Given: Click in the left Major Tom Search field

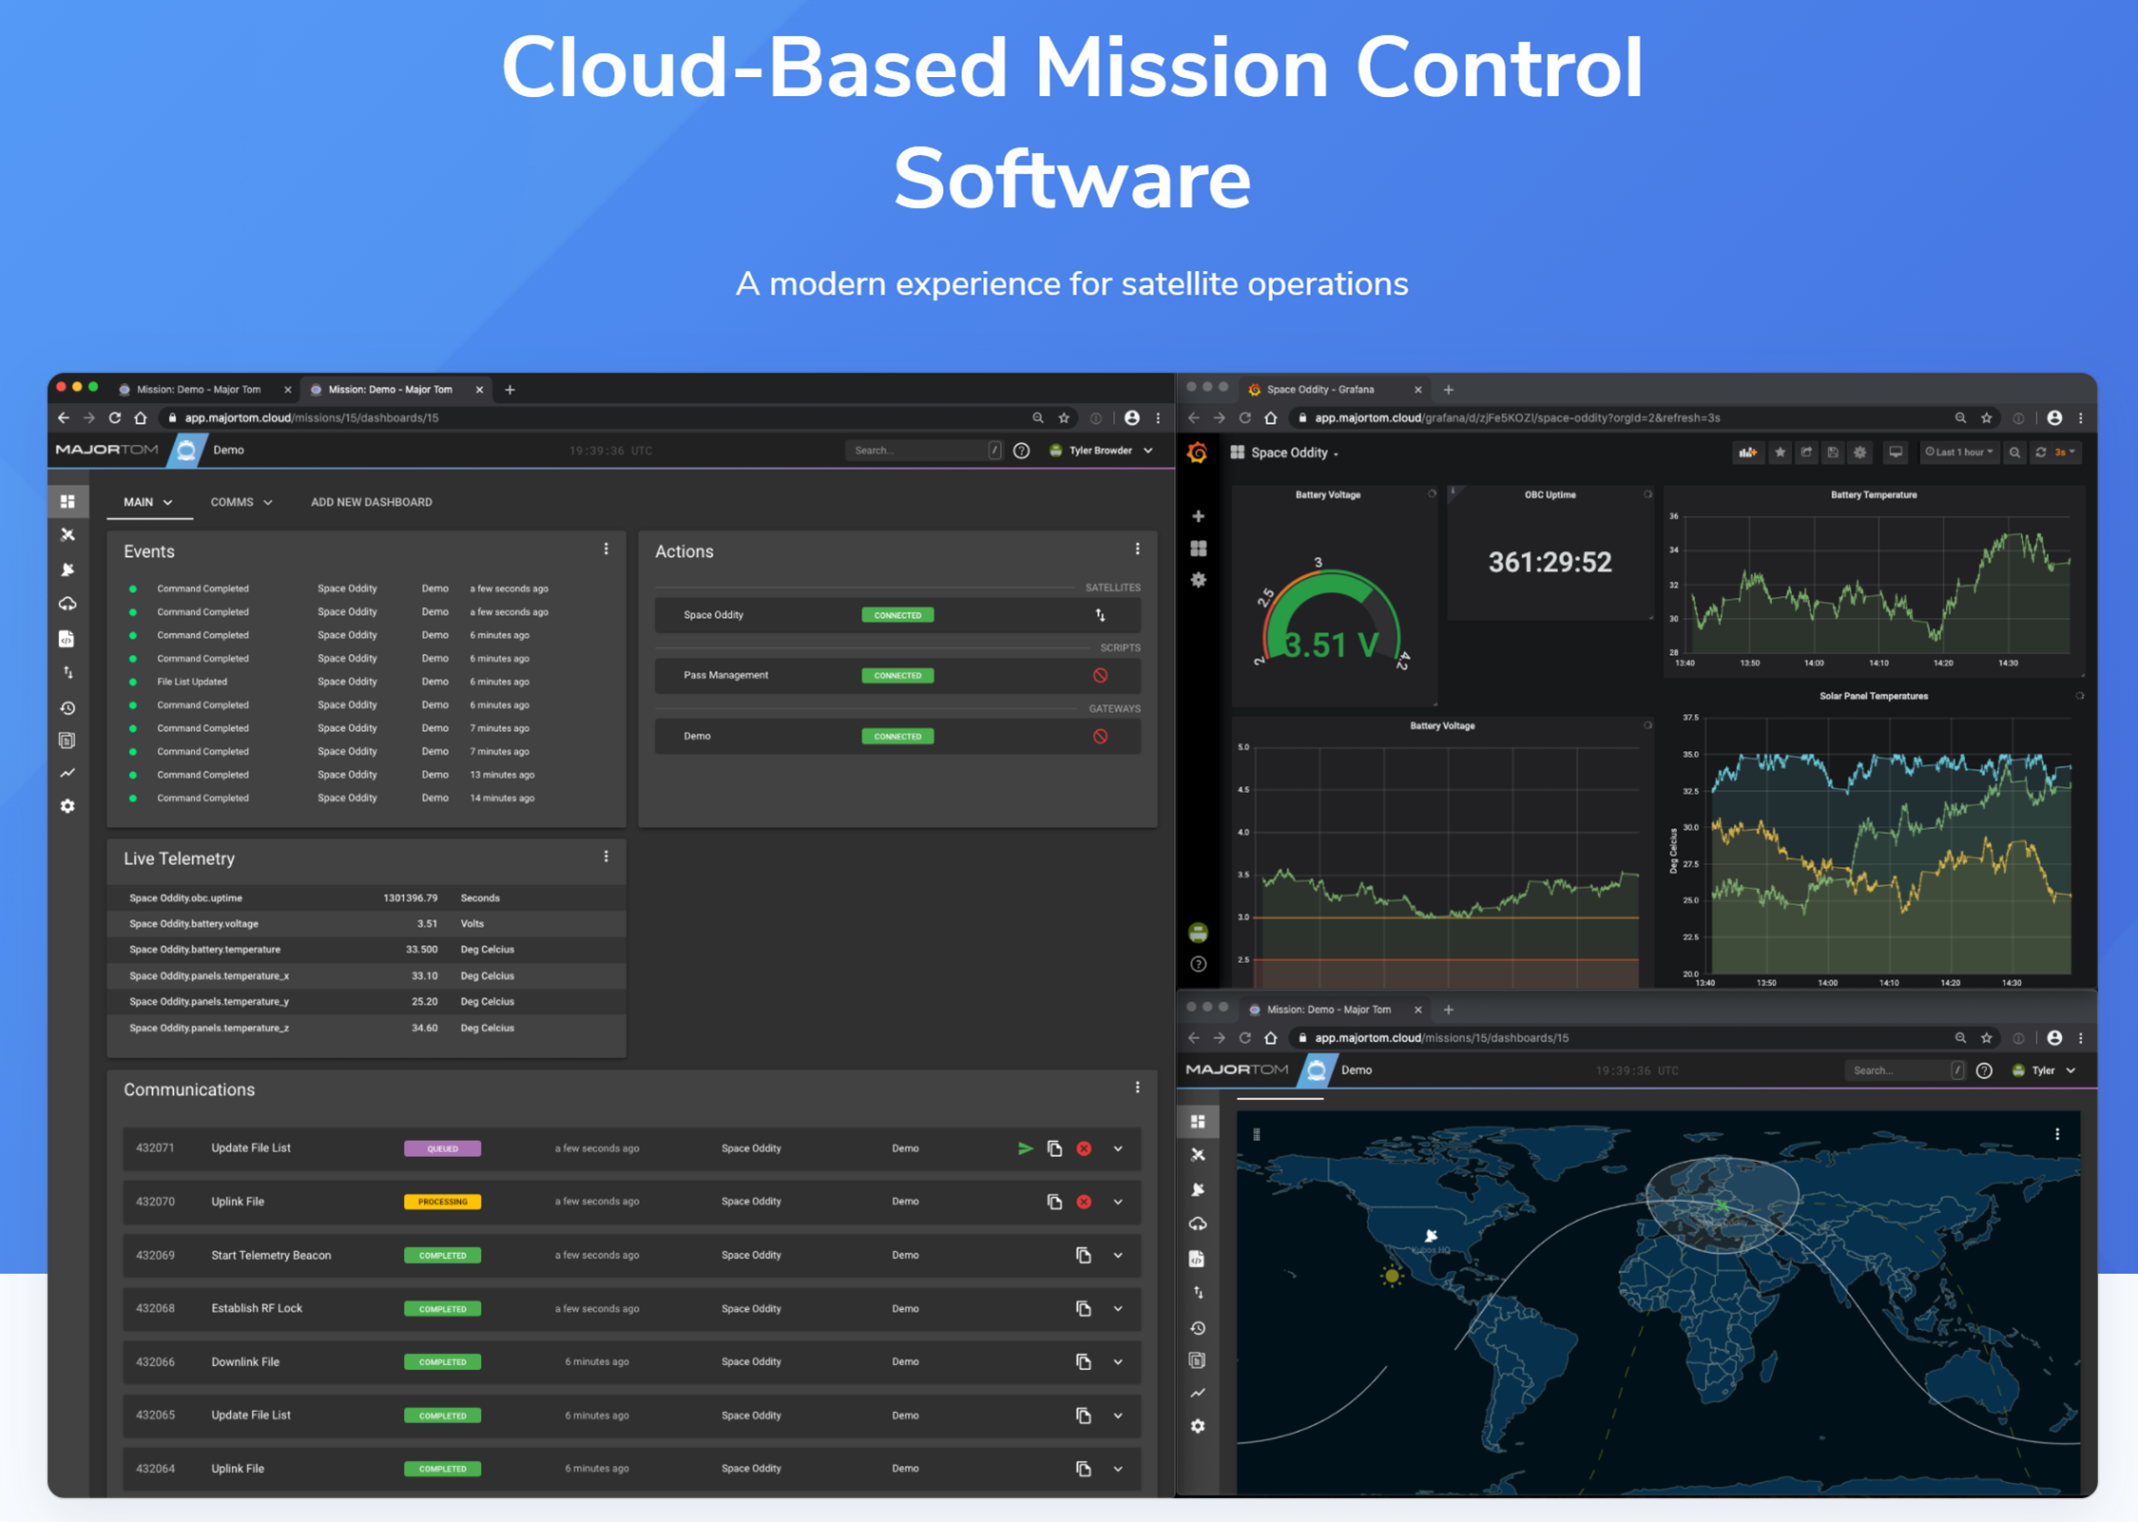Looking at the screenshot, I should (x=923, y=451).
